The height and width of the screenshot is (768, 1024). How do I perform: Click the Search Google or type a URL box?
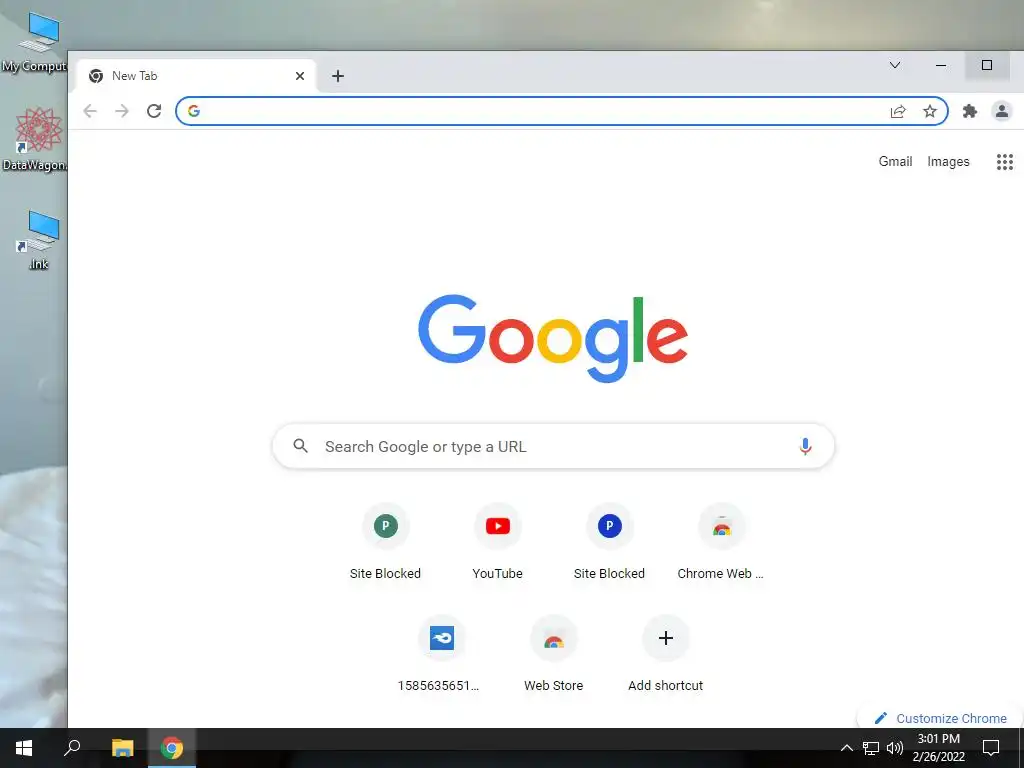[553, 447]
